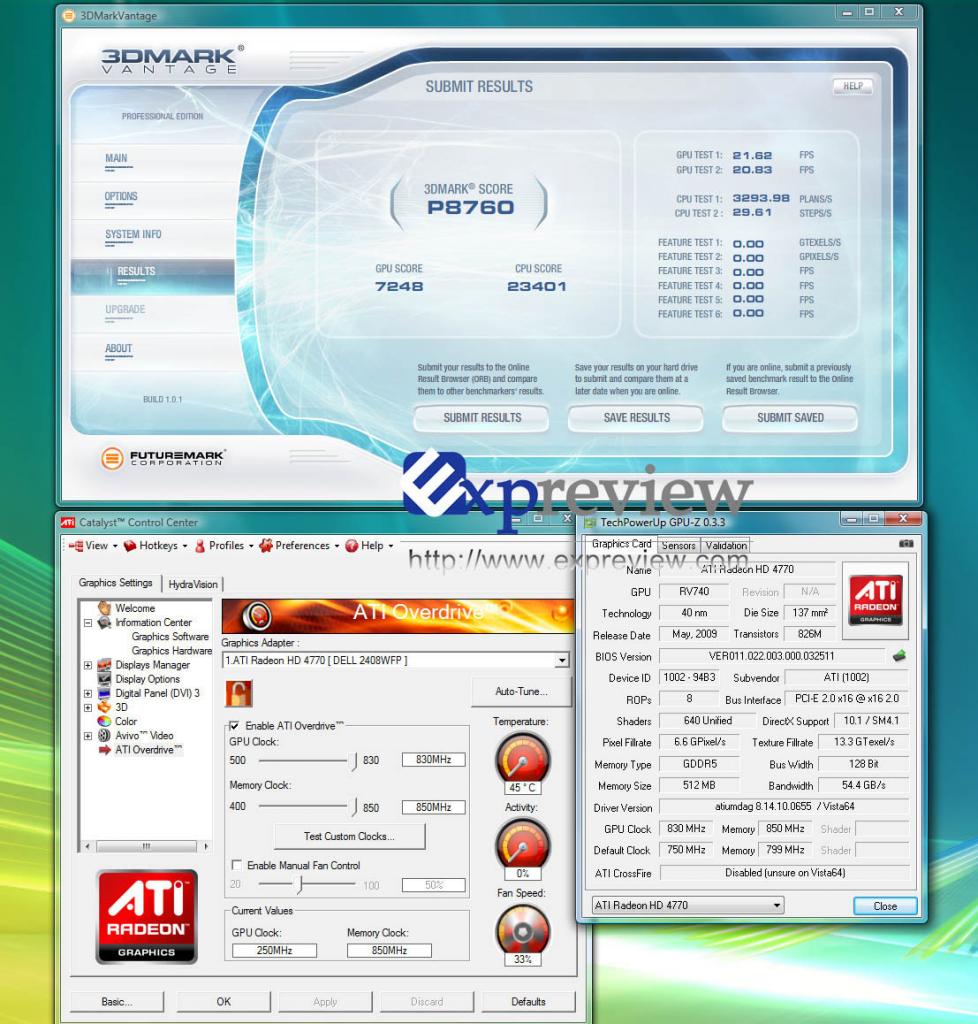Click the Defaults button in Catalyst
978x1024 pixels.
528,1001
